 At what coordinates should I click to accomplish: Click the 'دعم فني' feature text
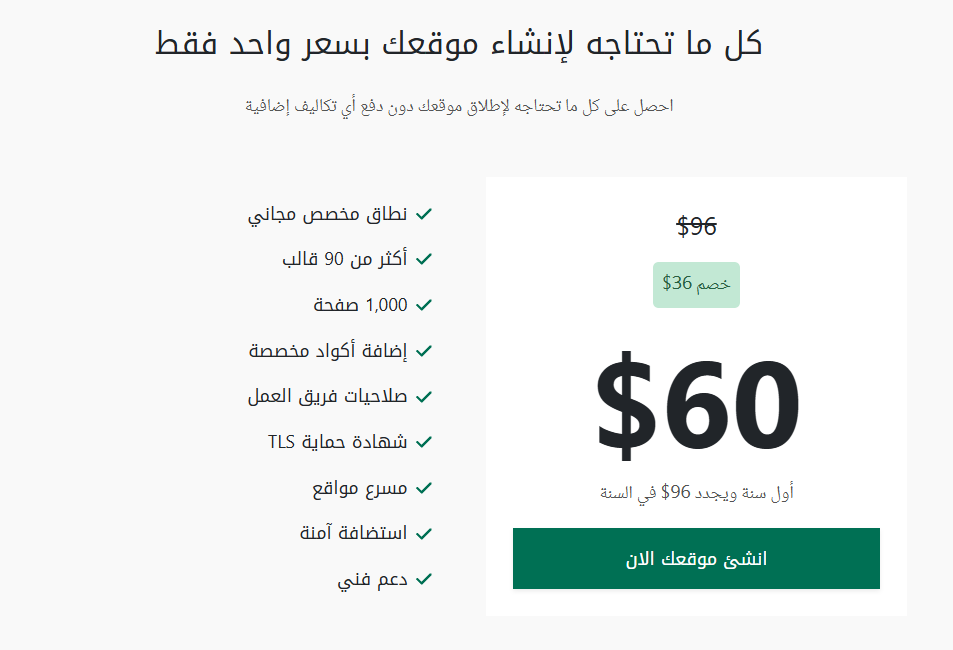coord(372,579)
